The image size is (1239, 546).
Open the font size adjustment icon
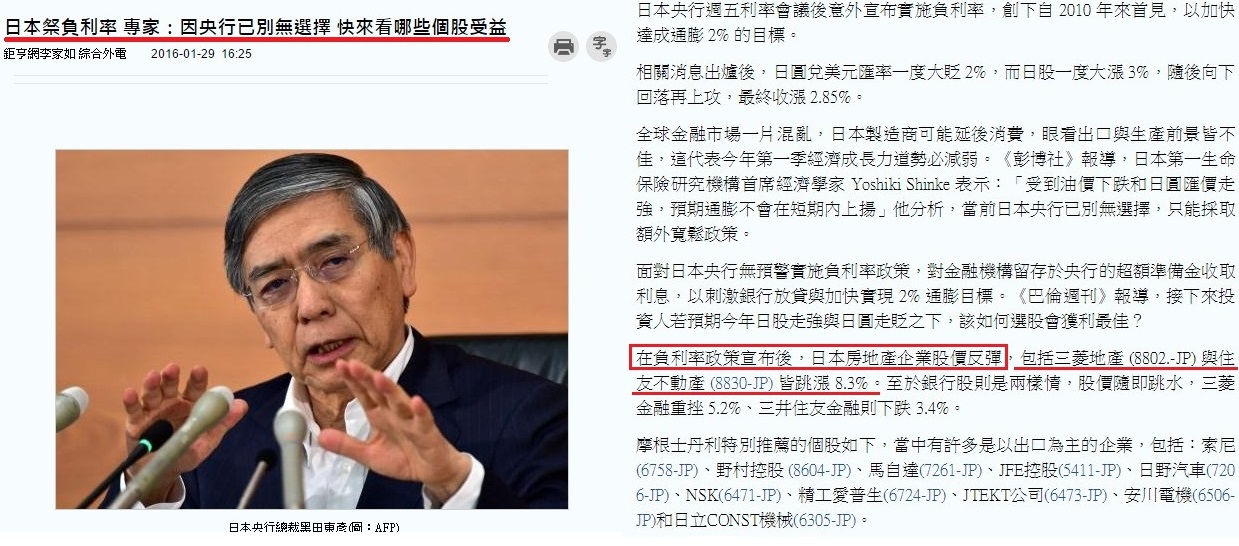coord(601,46)
